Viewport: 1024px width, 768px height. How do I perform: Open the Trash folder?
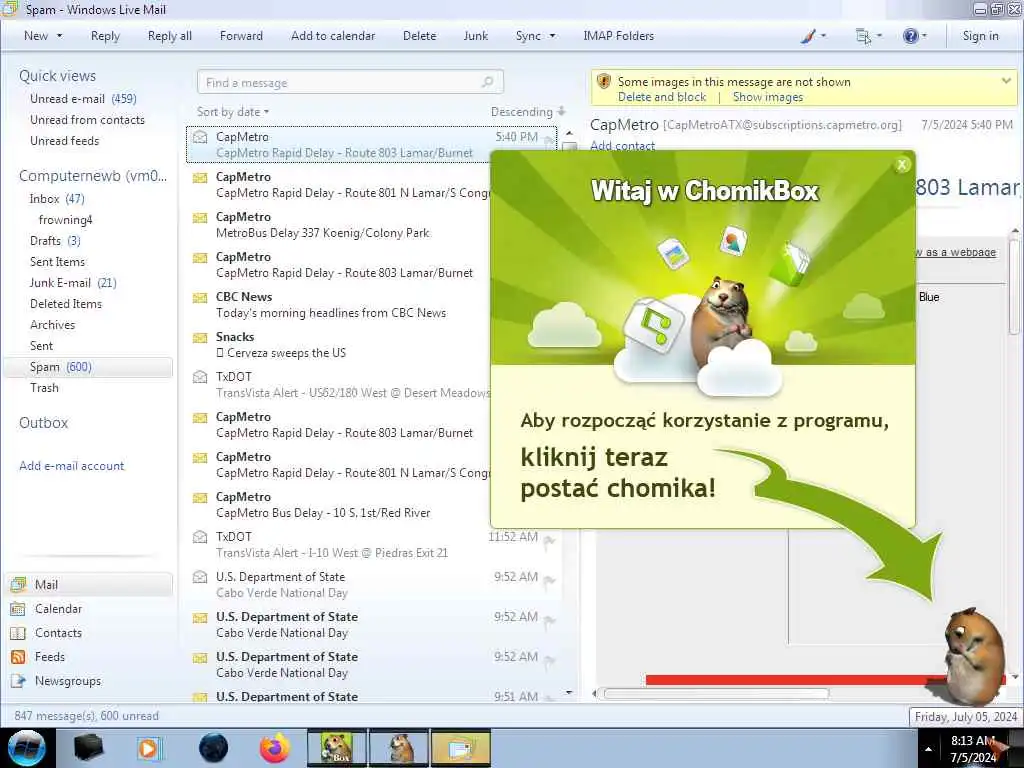pyautogui.click(x=44, y=387)
